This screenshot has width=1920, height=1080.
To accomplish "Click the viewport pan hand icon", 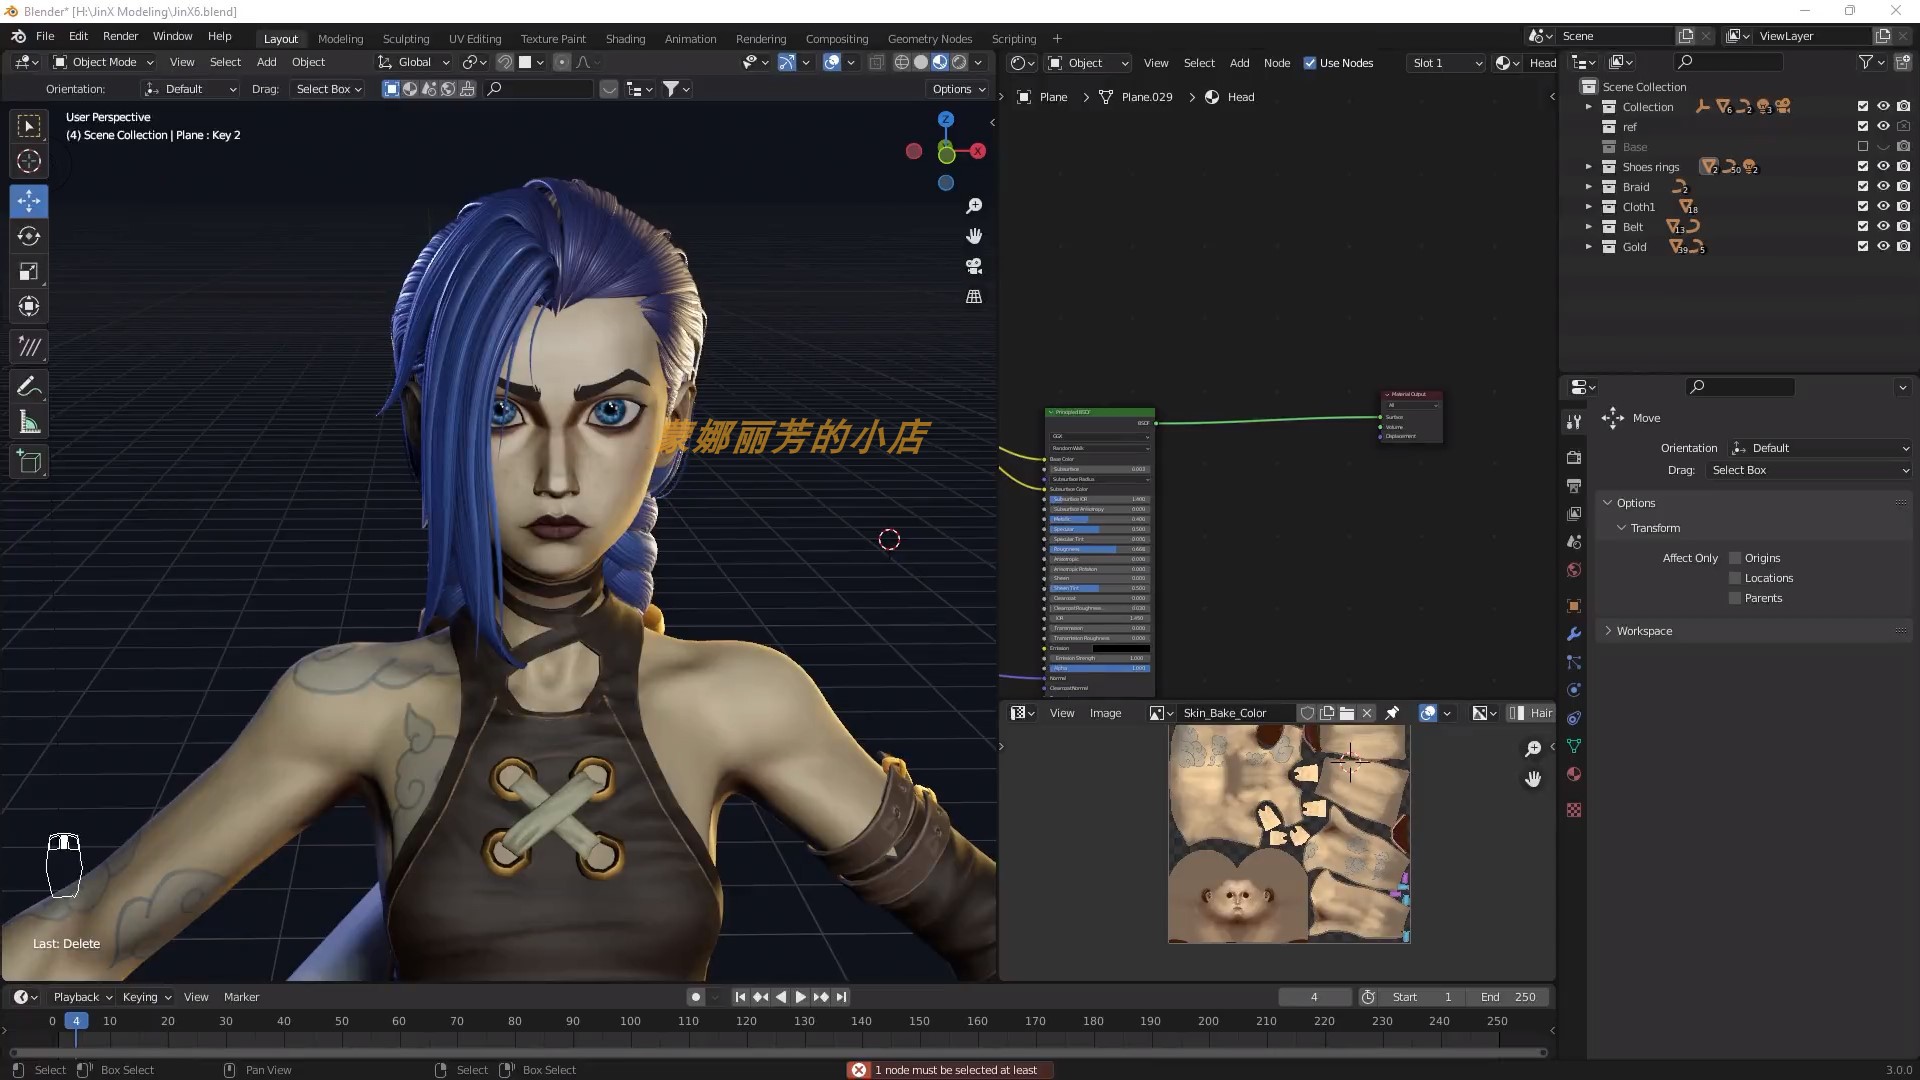I will click(974, 236).
